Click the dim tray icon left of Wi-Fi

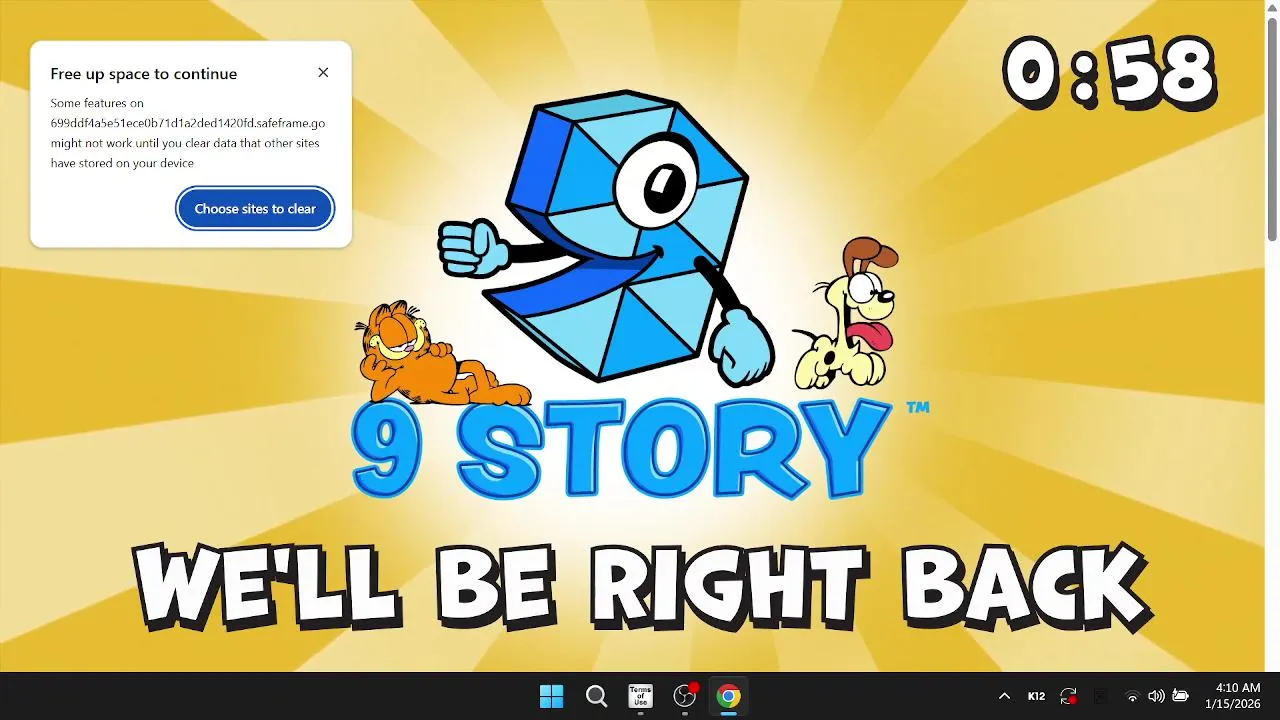(1101, 696)
